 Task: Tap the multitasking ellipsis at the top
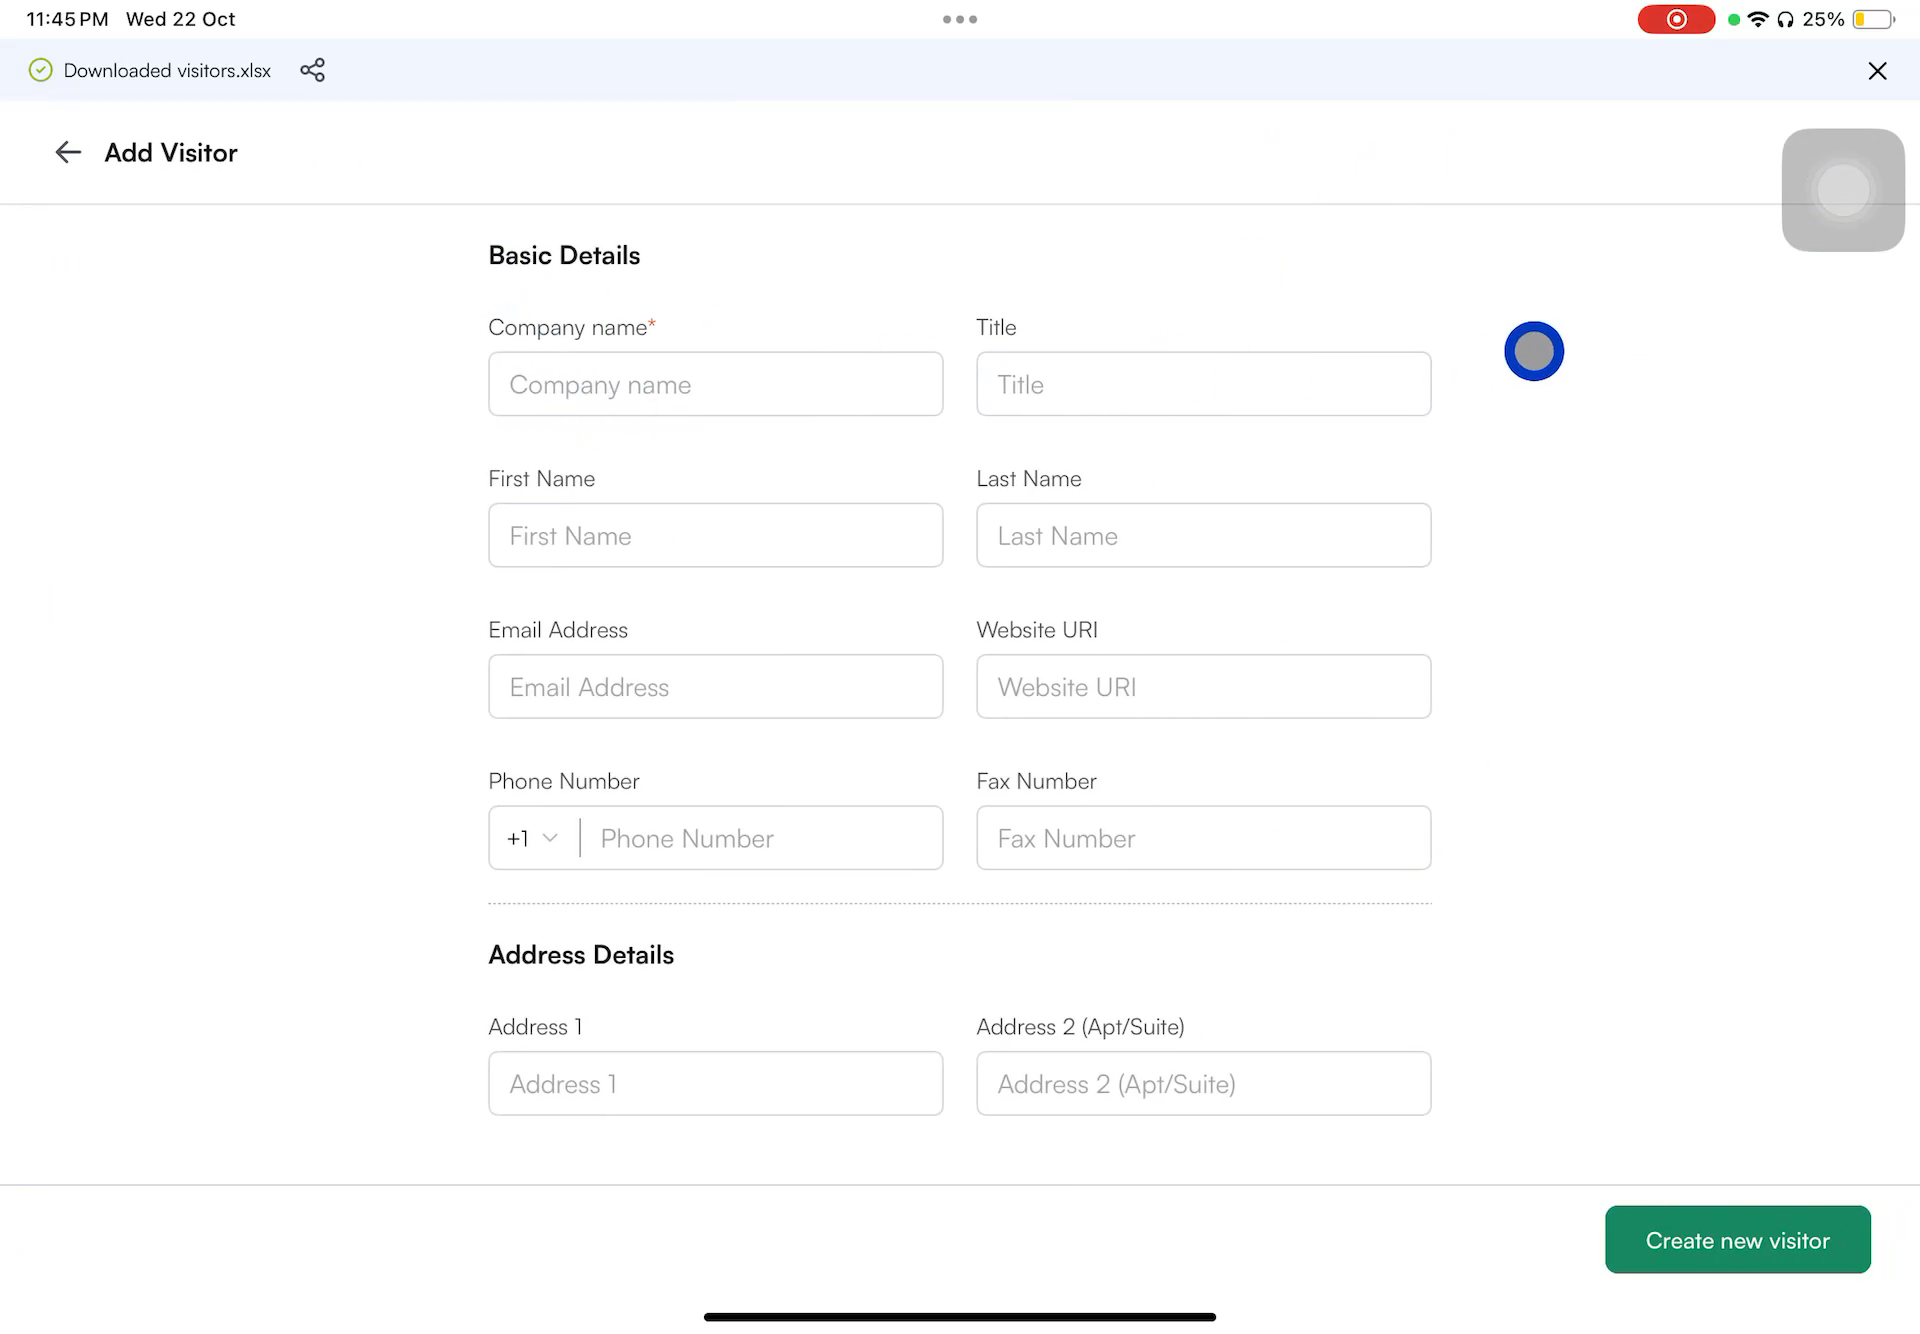coord(959,18)
